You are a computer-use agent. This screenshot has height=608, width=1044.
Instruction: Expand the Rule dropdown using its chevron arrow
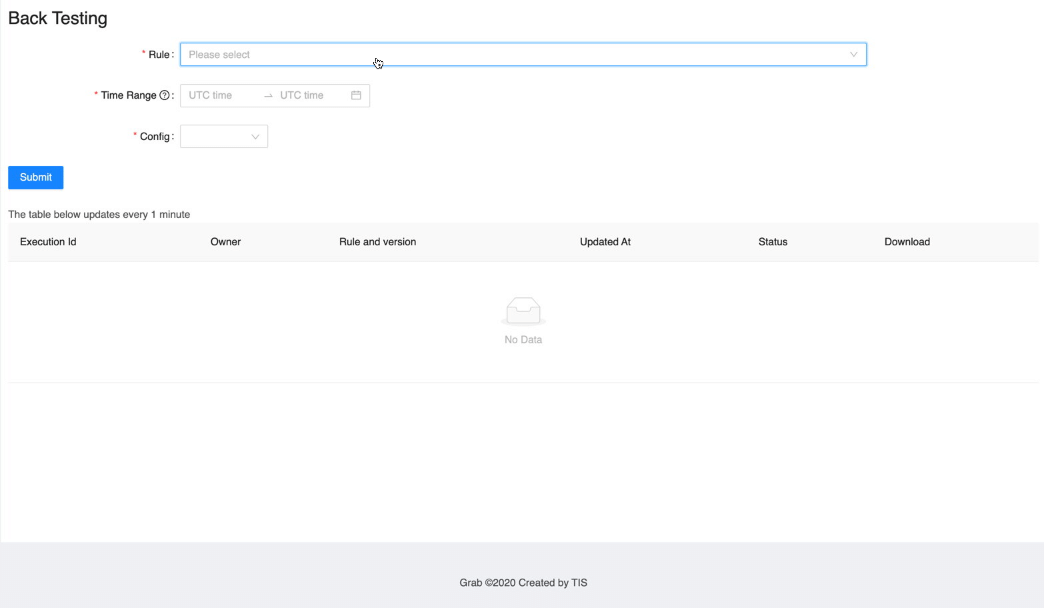point(853,55)
